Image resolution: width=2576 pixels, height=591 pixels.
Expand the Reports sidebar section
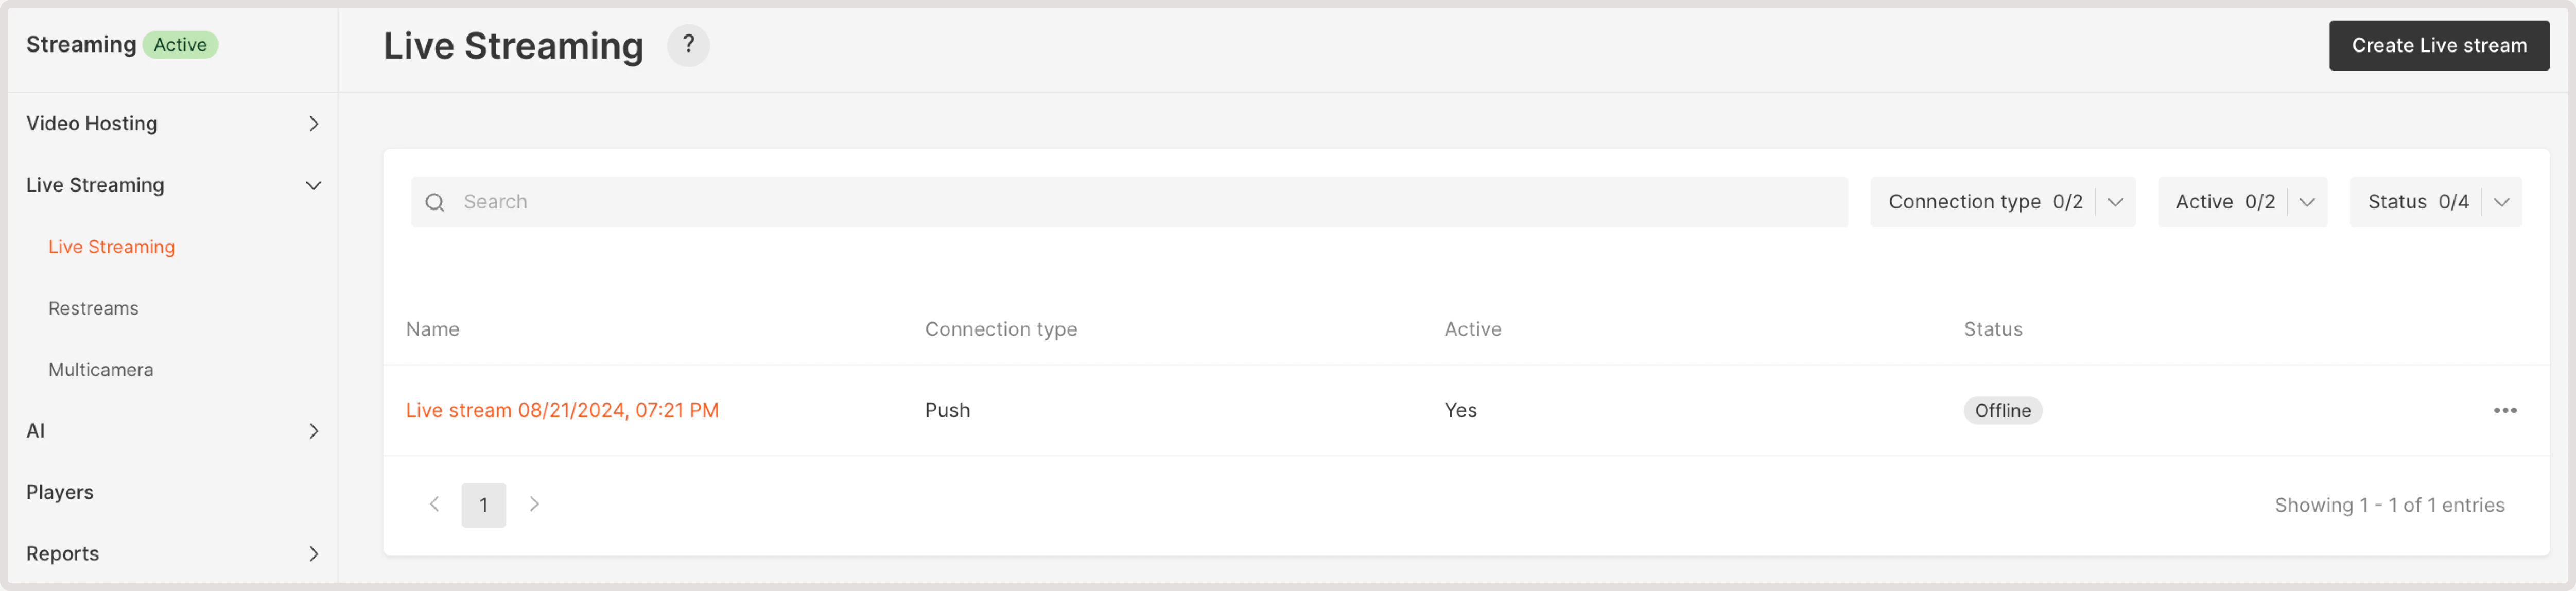coord(313,554)
